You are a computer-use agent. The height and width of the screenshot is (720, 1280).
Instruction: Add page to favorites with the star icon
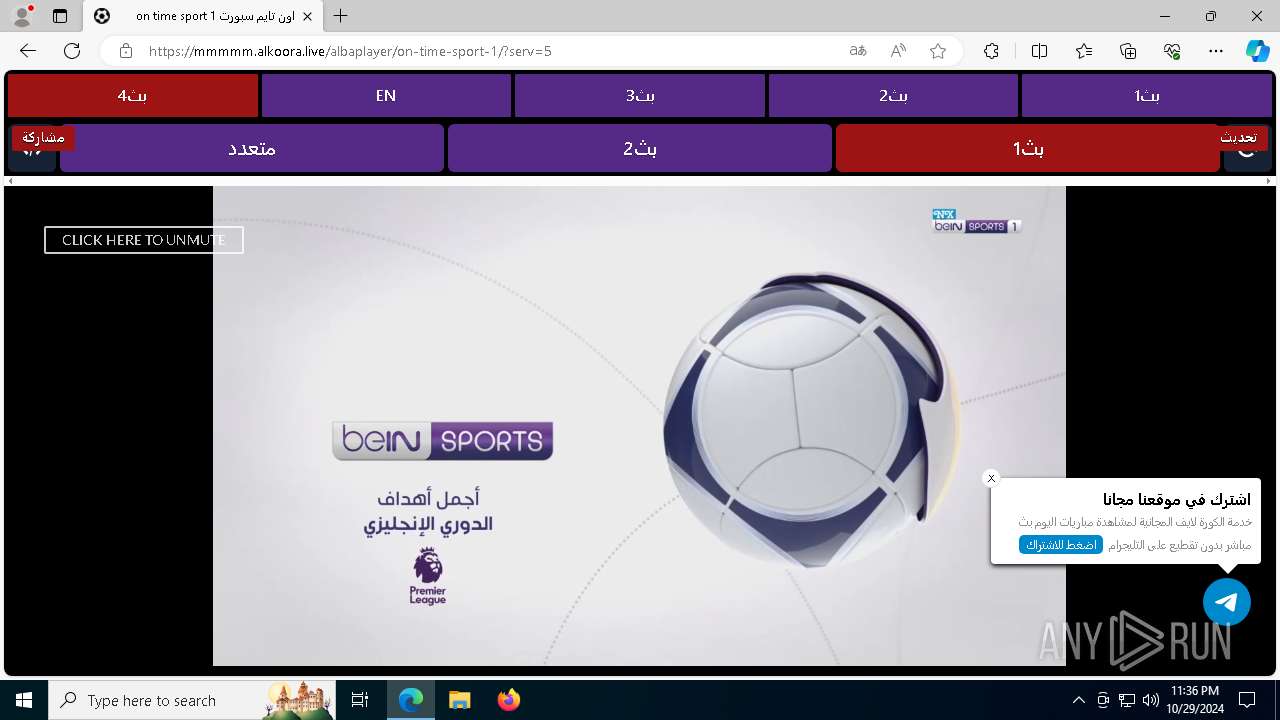938,51
